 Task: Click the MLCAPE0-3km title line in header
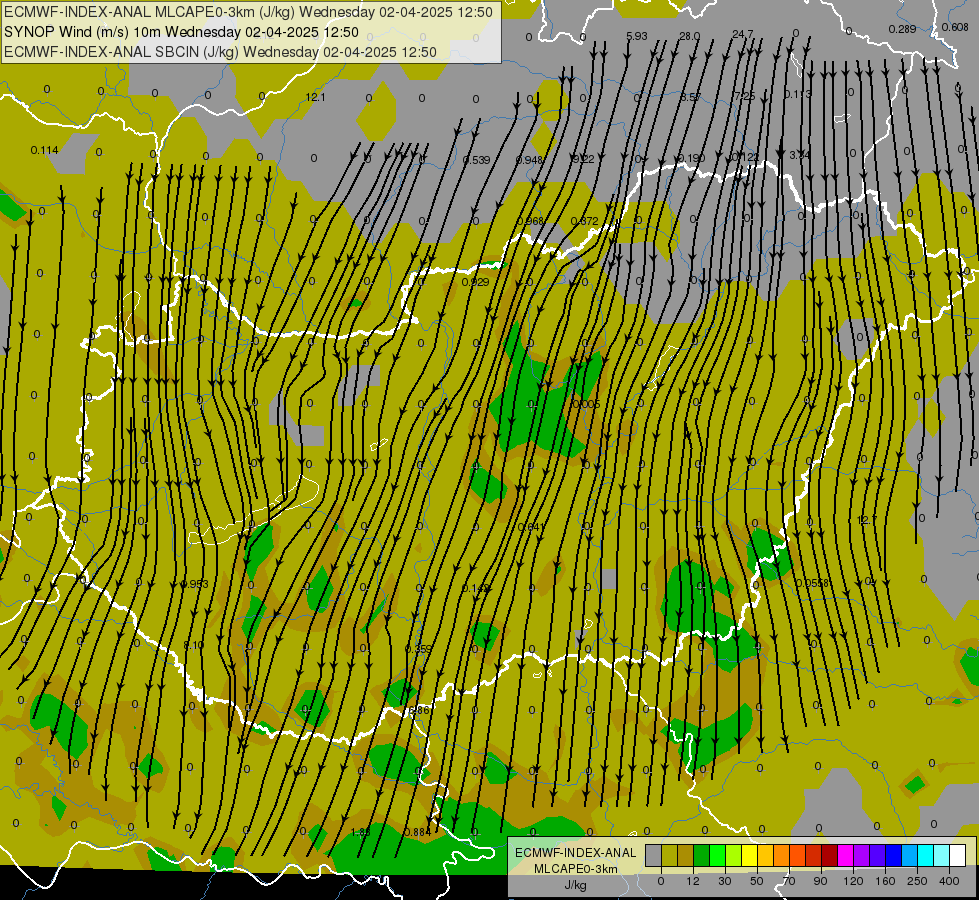tap(248, 12)
